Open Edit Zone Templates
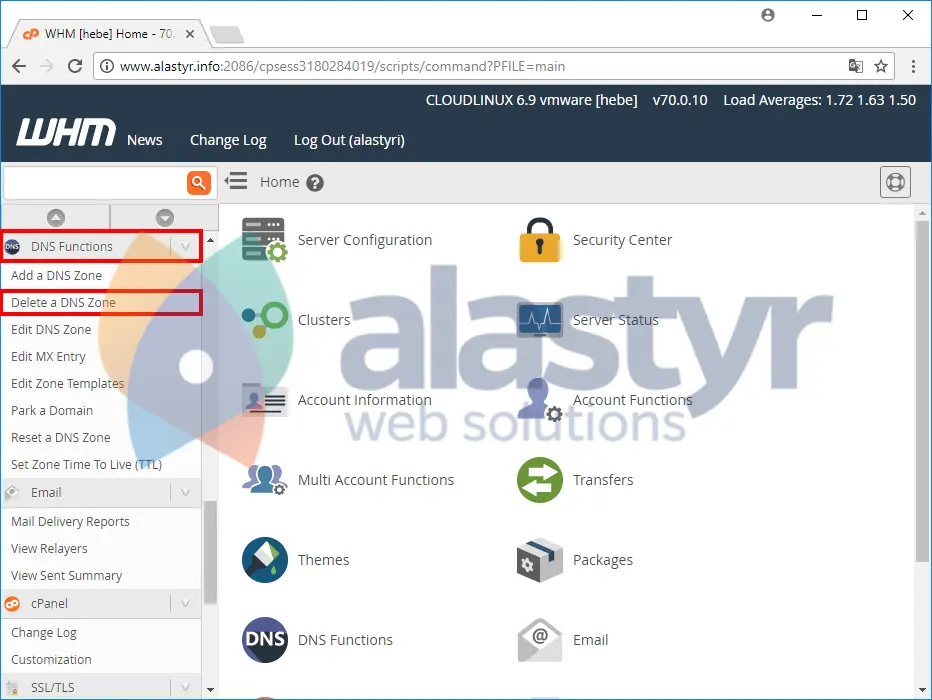Viewport: 932px width, 700px height. (x=67, y=384)
